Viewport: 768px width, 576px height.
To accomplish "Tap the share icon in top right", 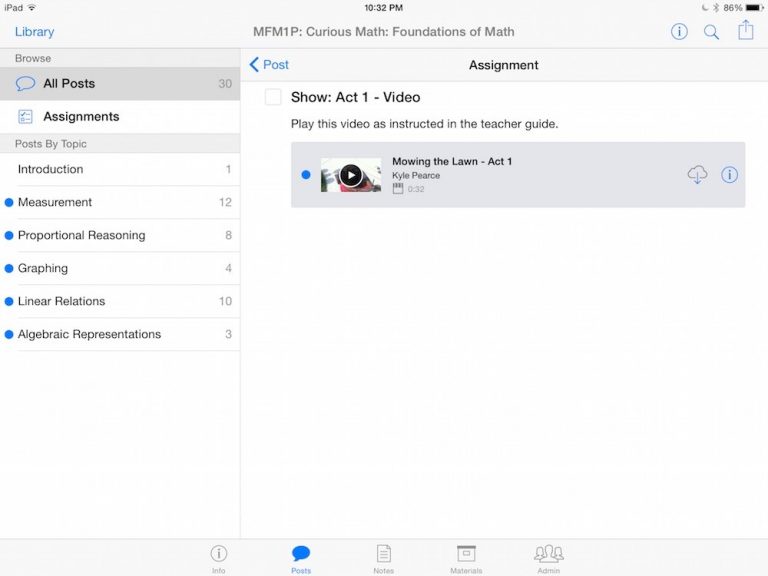I will tap(745, 31).
